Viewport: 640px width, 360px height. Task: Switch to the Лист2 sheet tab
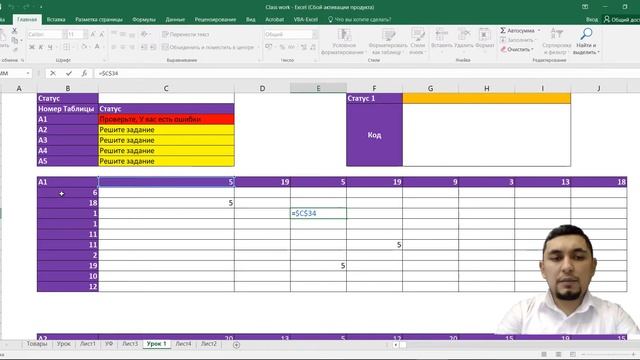(209, 344)
